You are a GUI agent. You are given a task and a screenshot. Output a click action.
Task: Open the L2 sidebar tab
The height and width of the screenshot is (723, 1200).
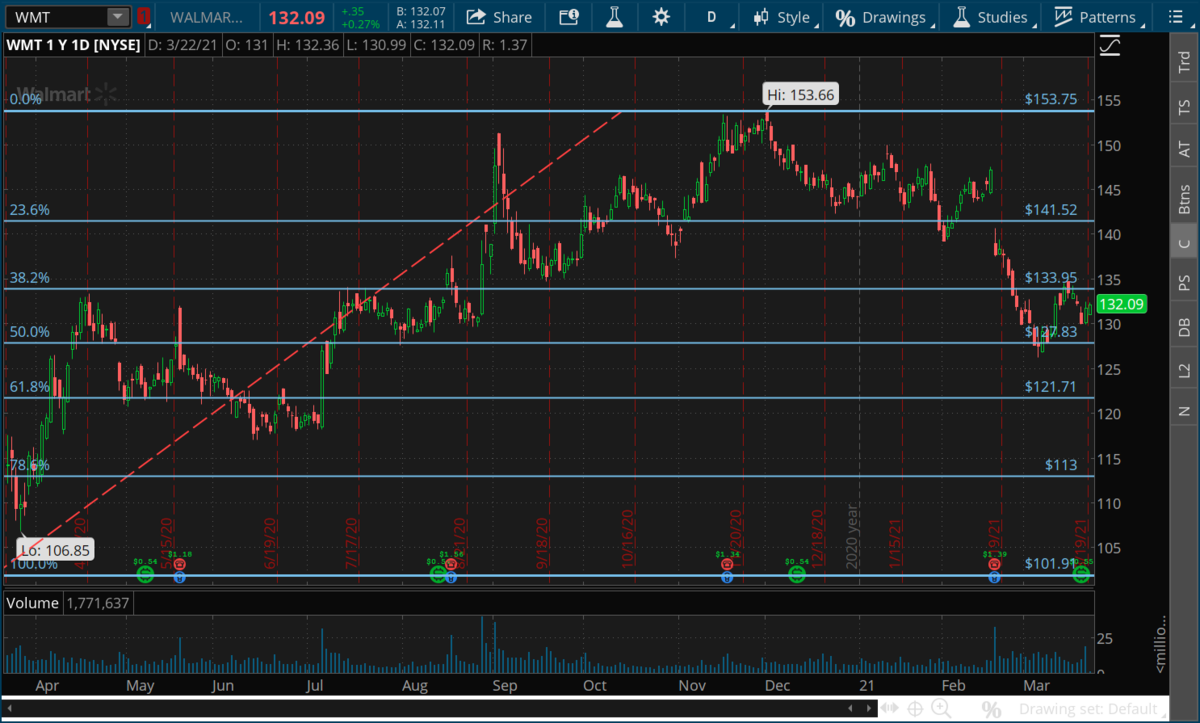point(1184,370)
